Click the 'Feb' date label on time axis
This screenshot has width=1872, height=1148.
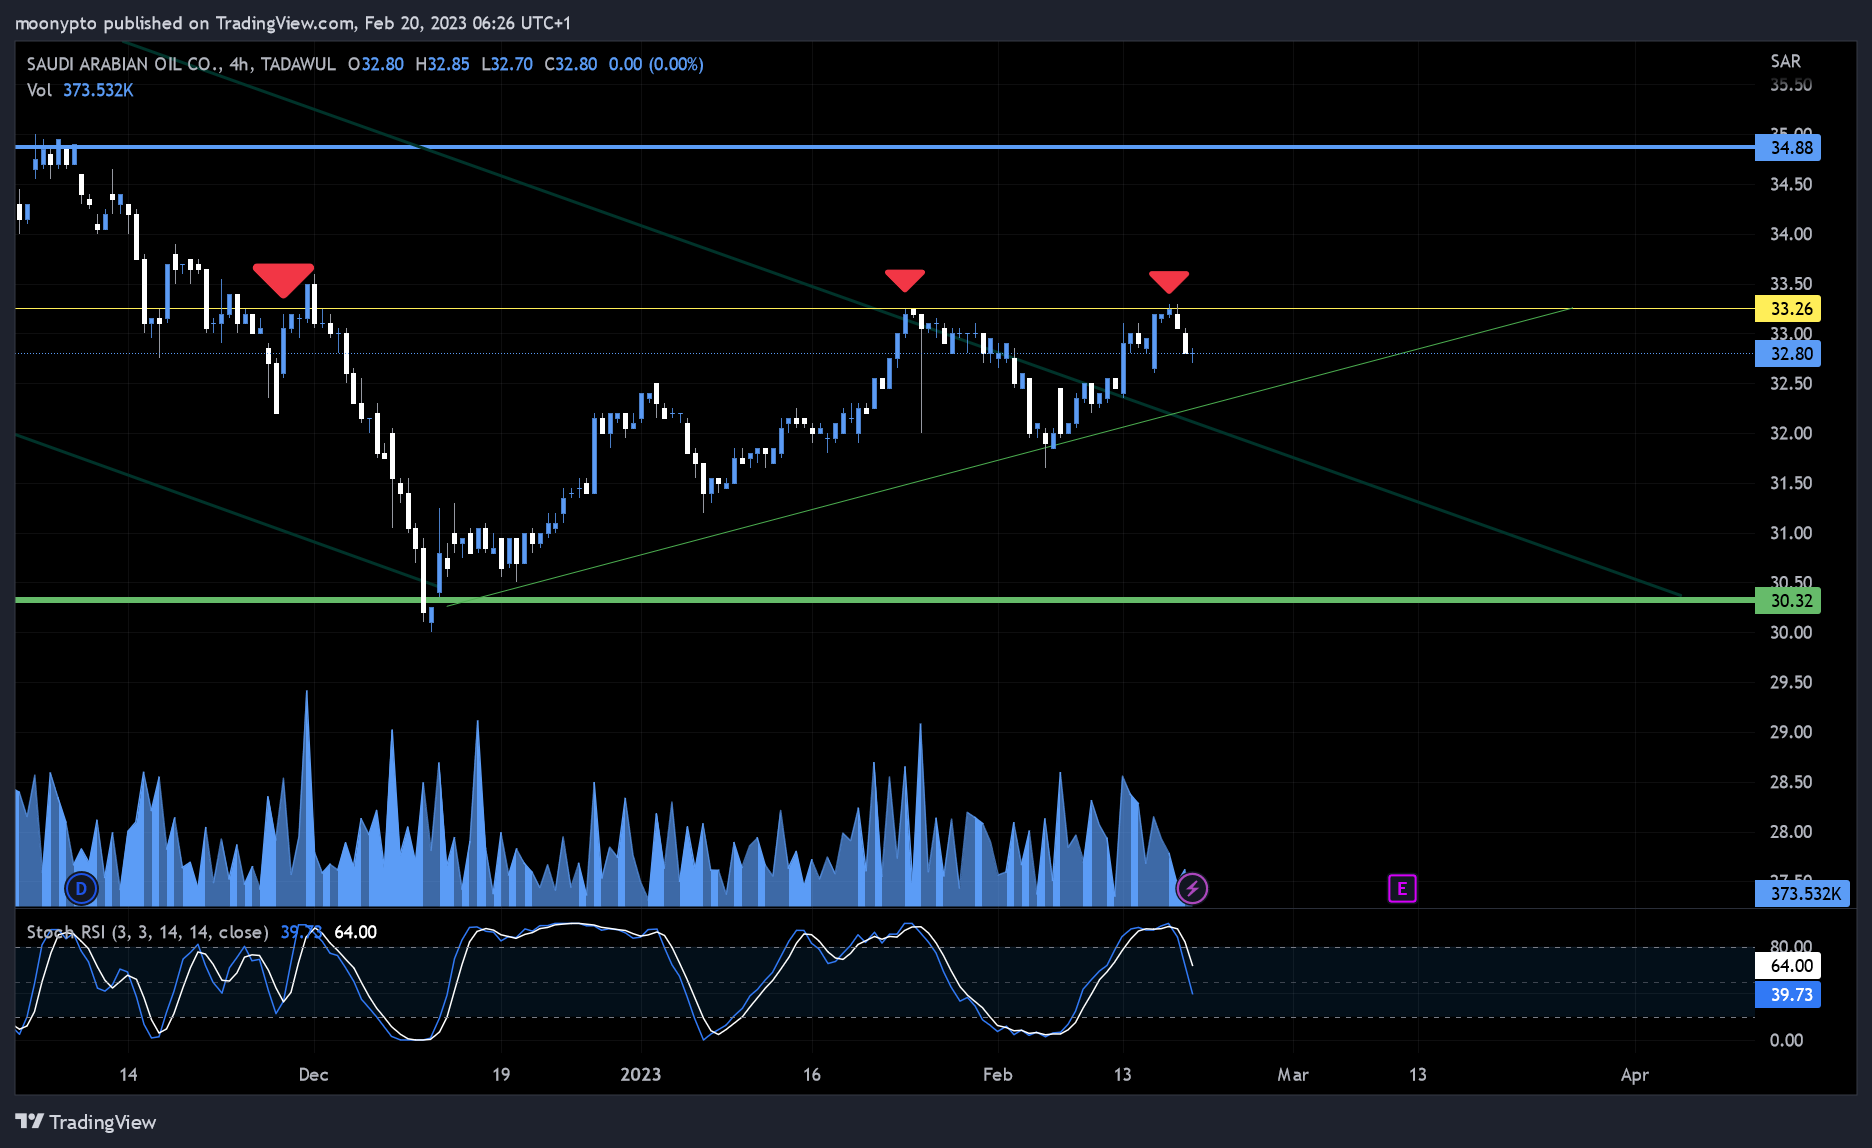[997, 1075]
